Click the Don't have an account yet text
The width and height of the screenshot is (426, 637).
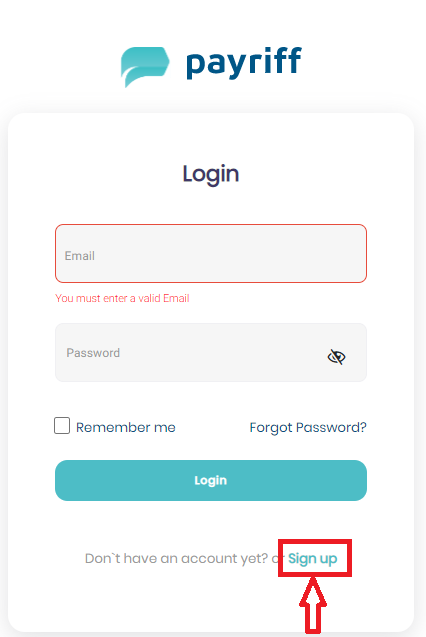pyautogui.click(x=176, y=559)
